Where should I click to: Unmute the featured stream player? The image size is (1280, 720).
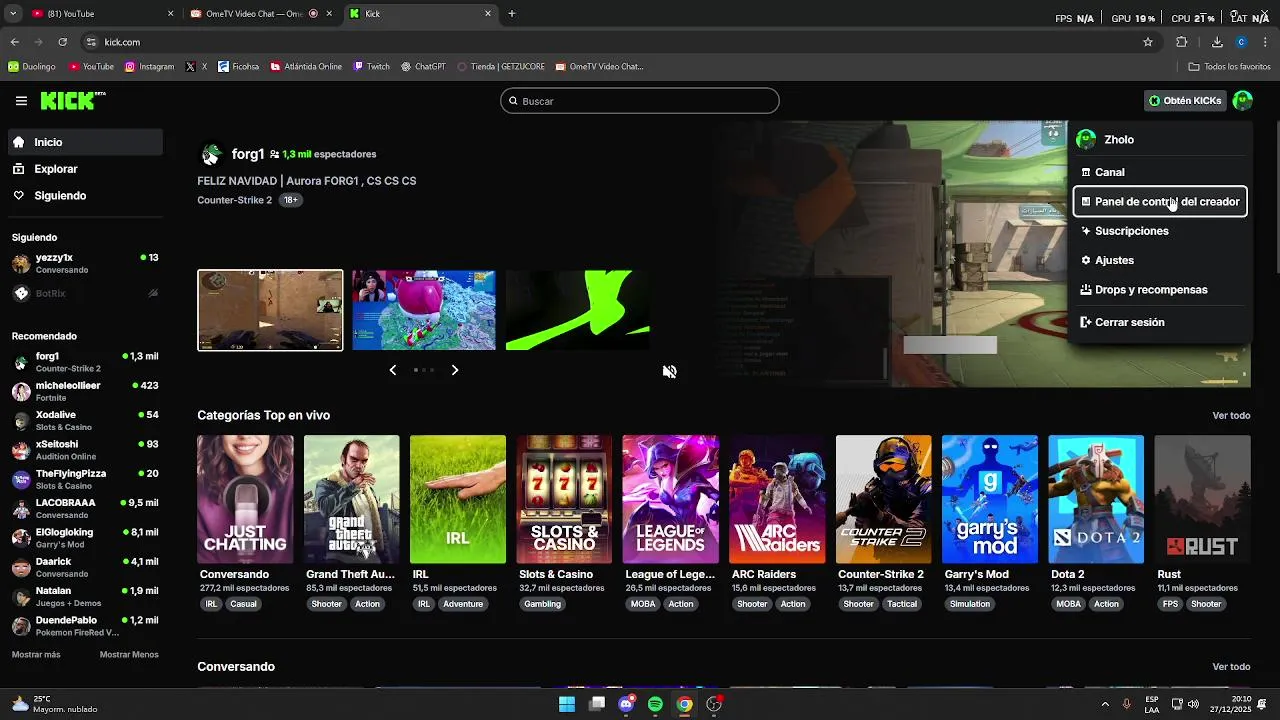coord(669,371)
